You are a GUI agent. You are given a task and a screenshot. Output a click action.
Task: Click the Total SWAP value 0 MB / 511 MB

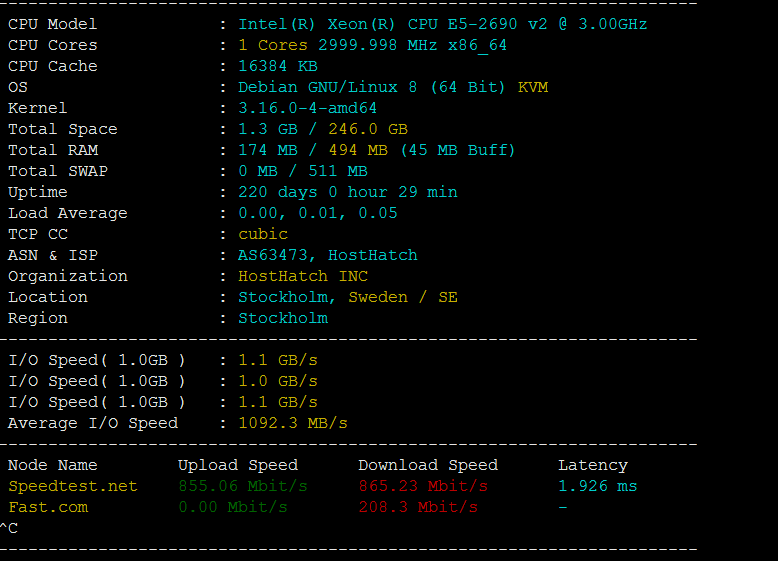(302, 171)
